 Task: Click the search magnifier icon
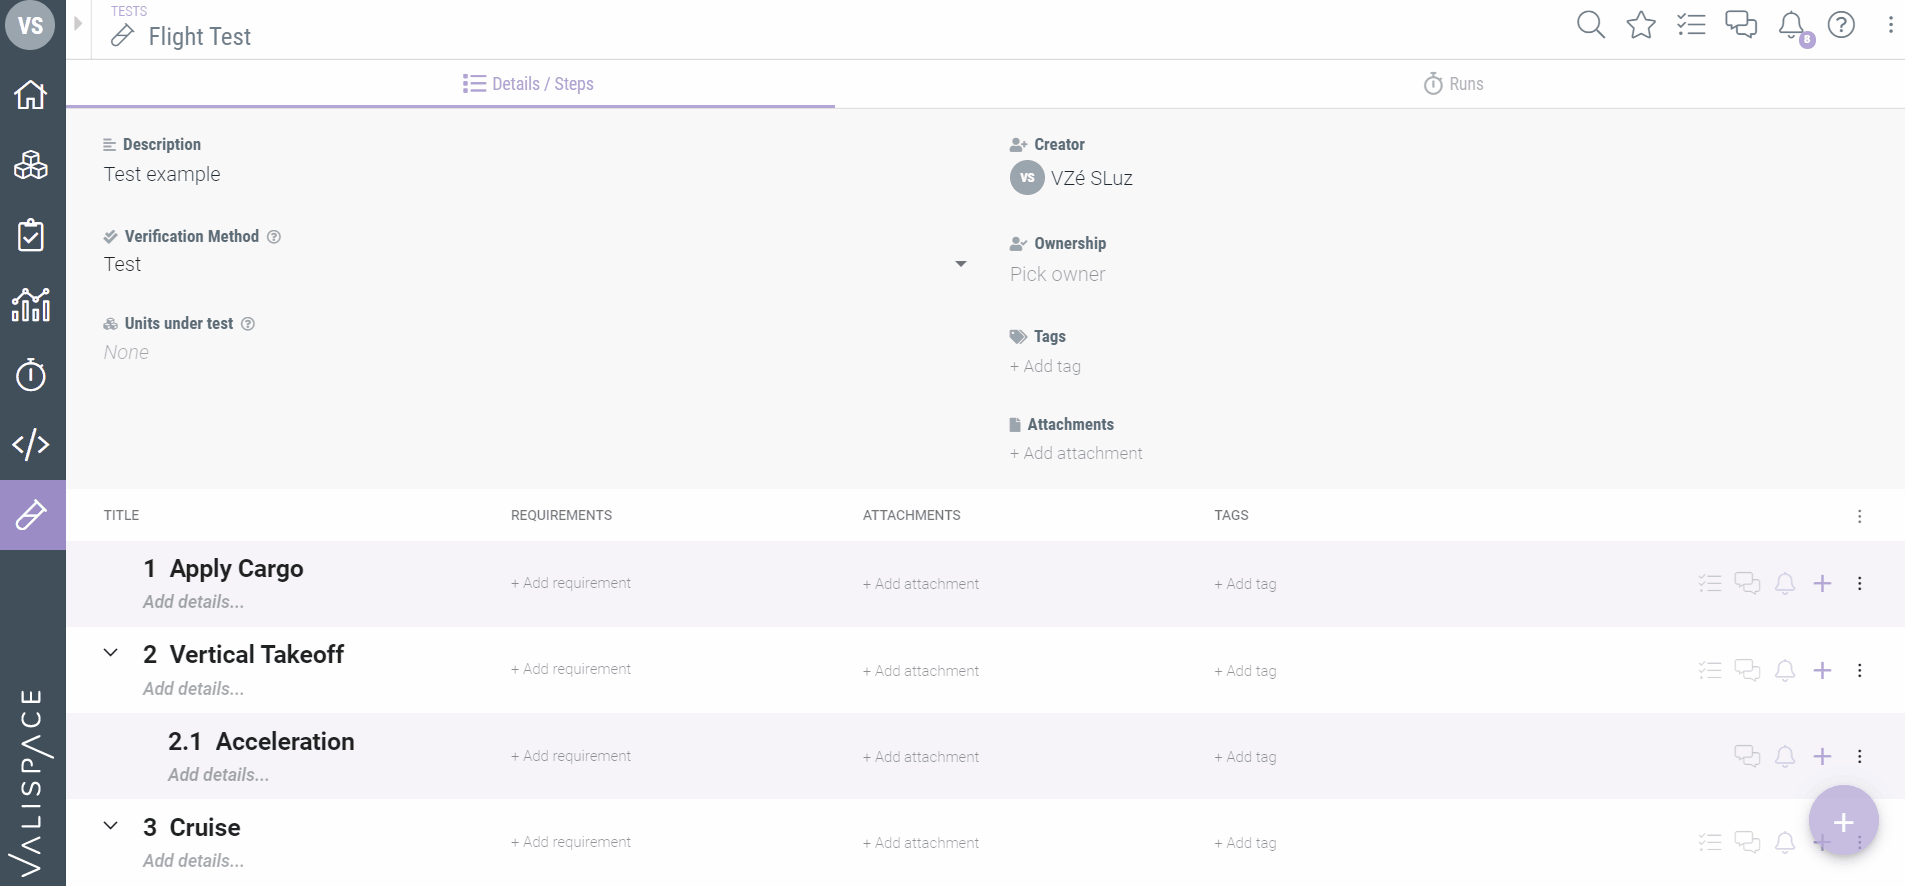click(1590, 25)
